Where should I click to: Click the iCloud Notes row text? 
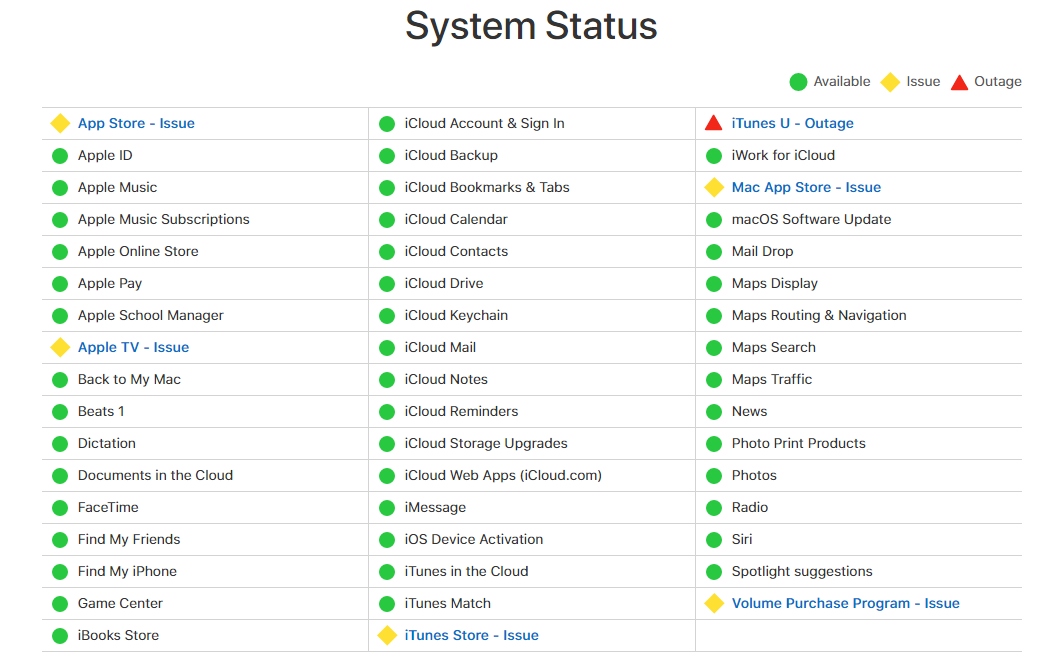pyautogui.click(x=446, y=379)
